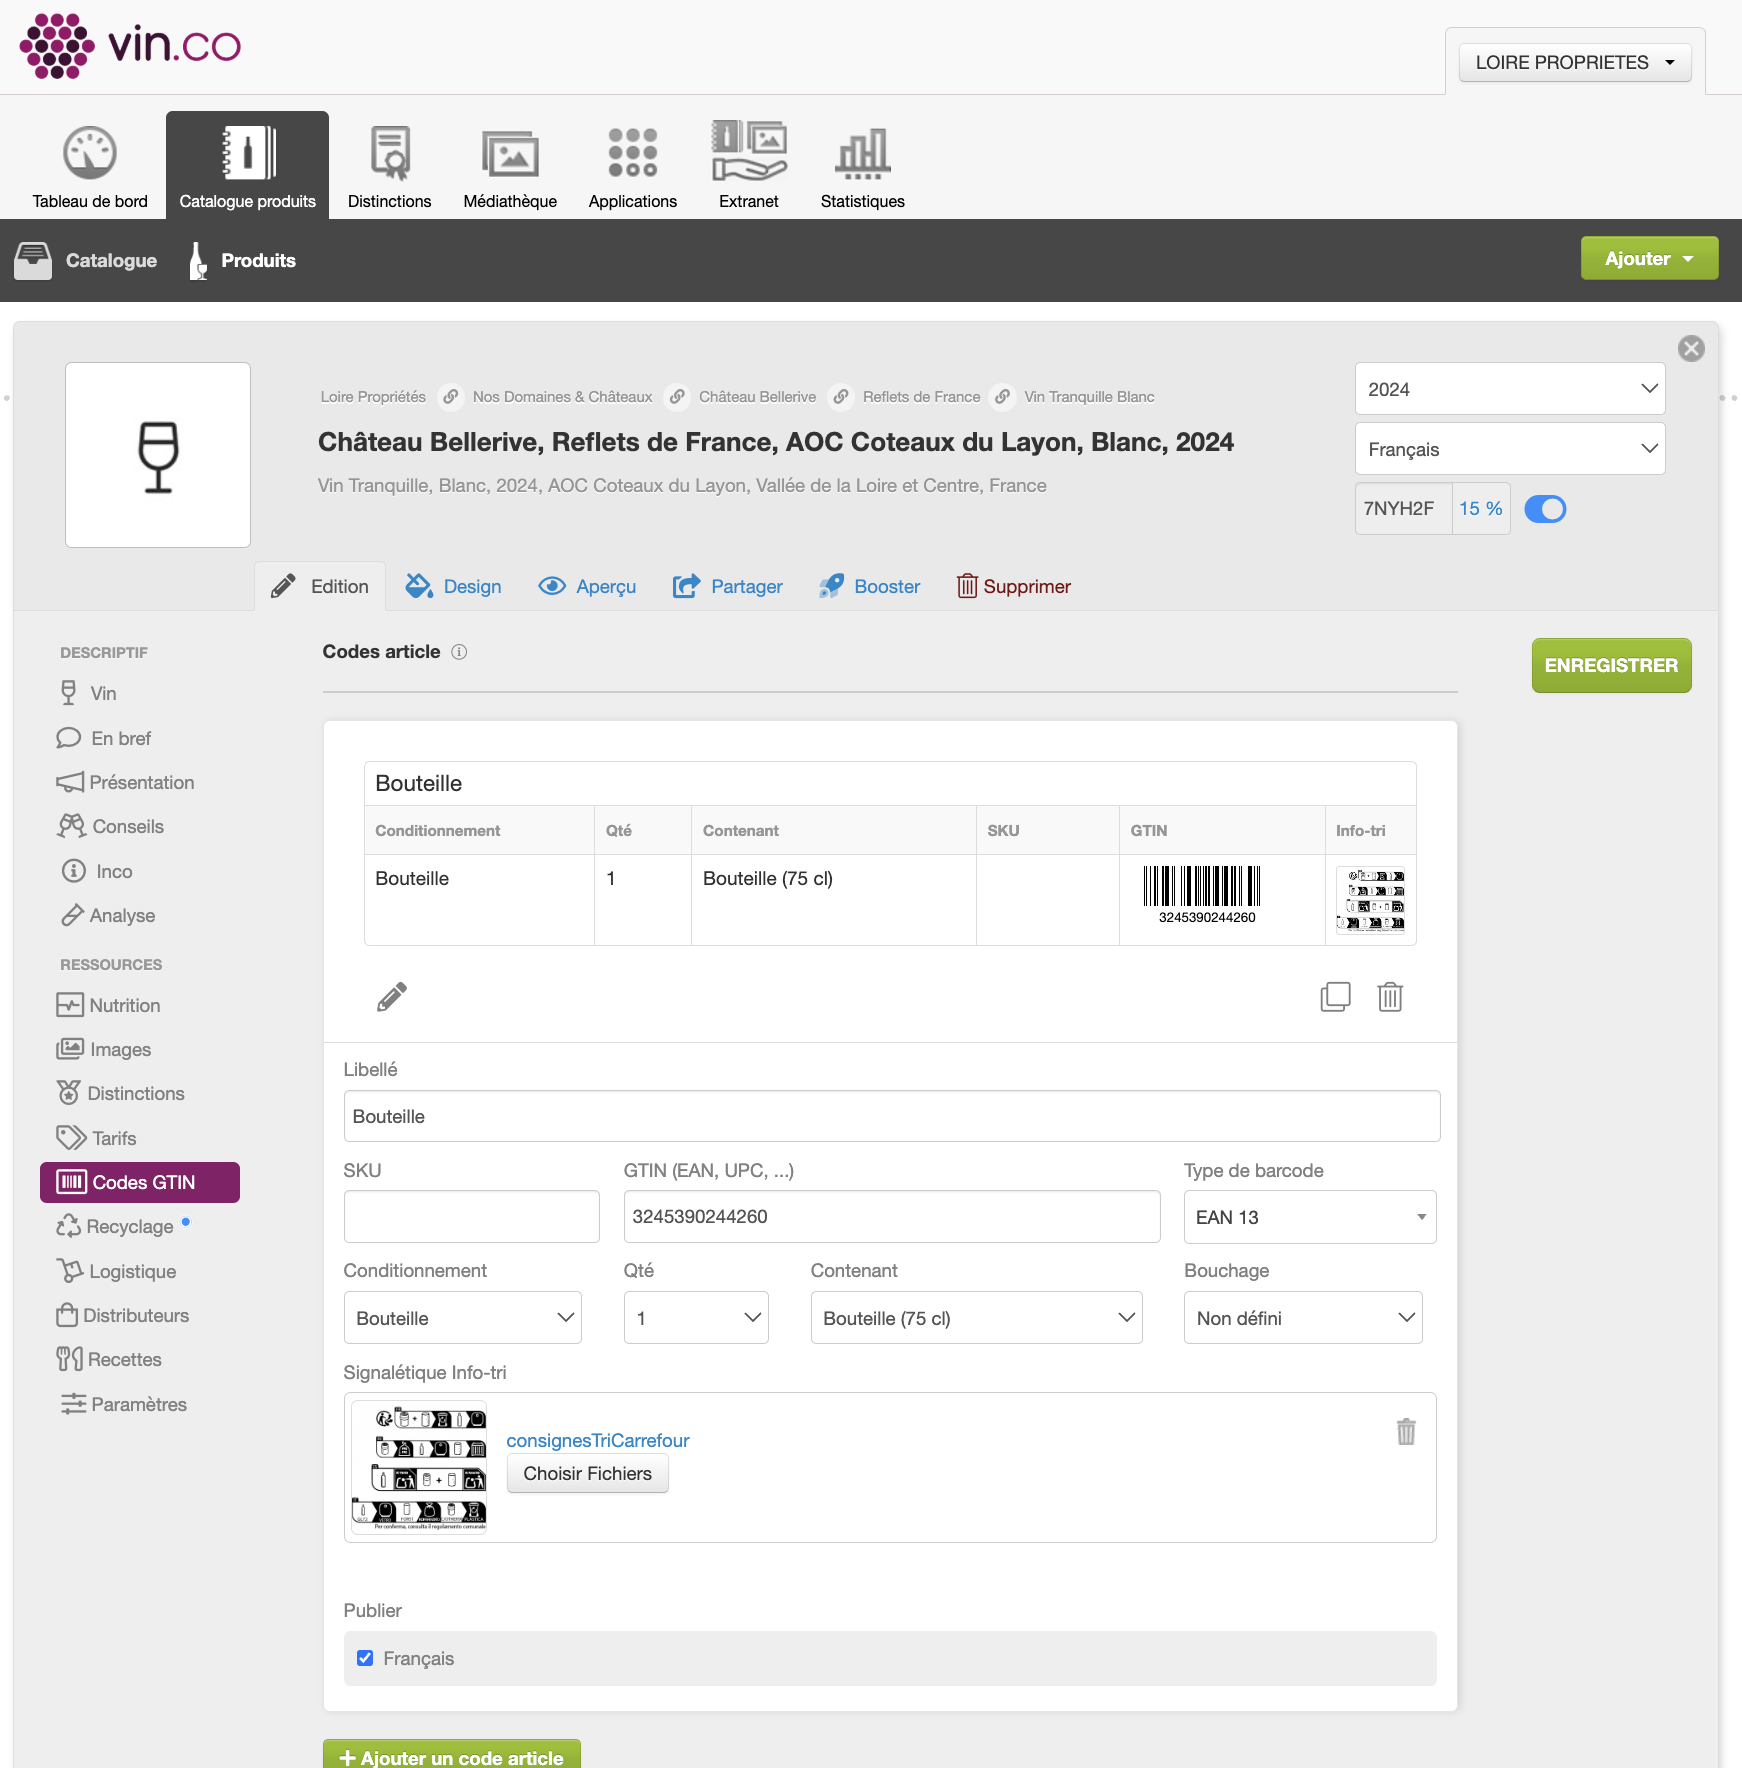
Task: Click the 15 % completion indicator
Action: click(1481, 509)
